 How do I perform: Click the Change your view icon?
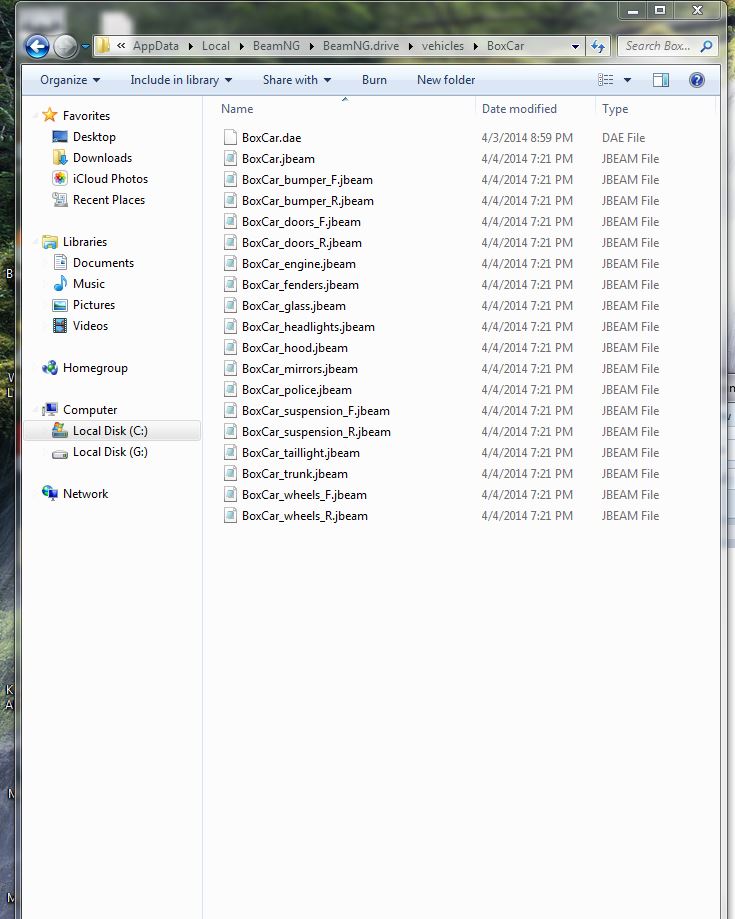[x=605, y=80]
